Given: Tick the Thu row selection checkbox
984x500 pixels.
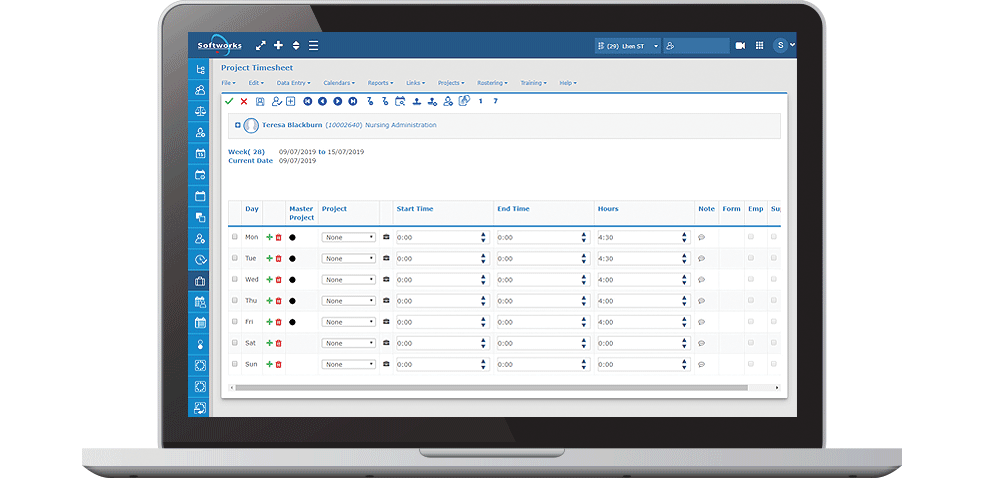Looking at the screenshot, I should (235, 301).
